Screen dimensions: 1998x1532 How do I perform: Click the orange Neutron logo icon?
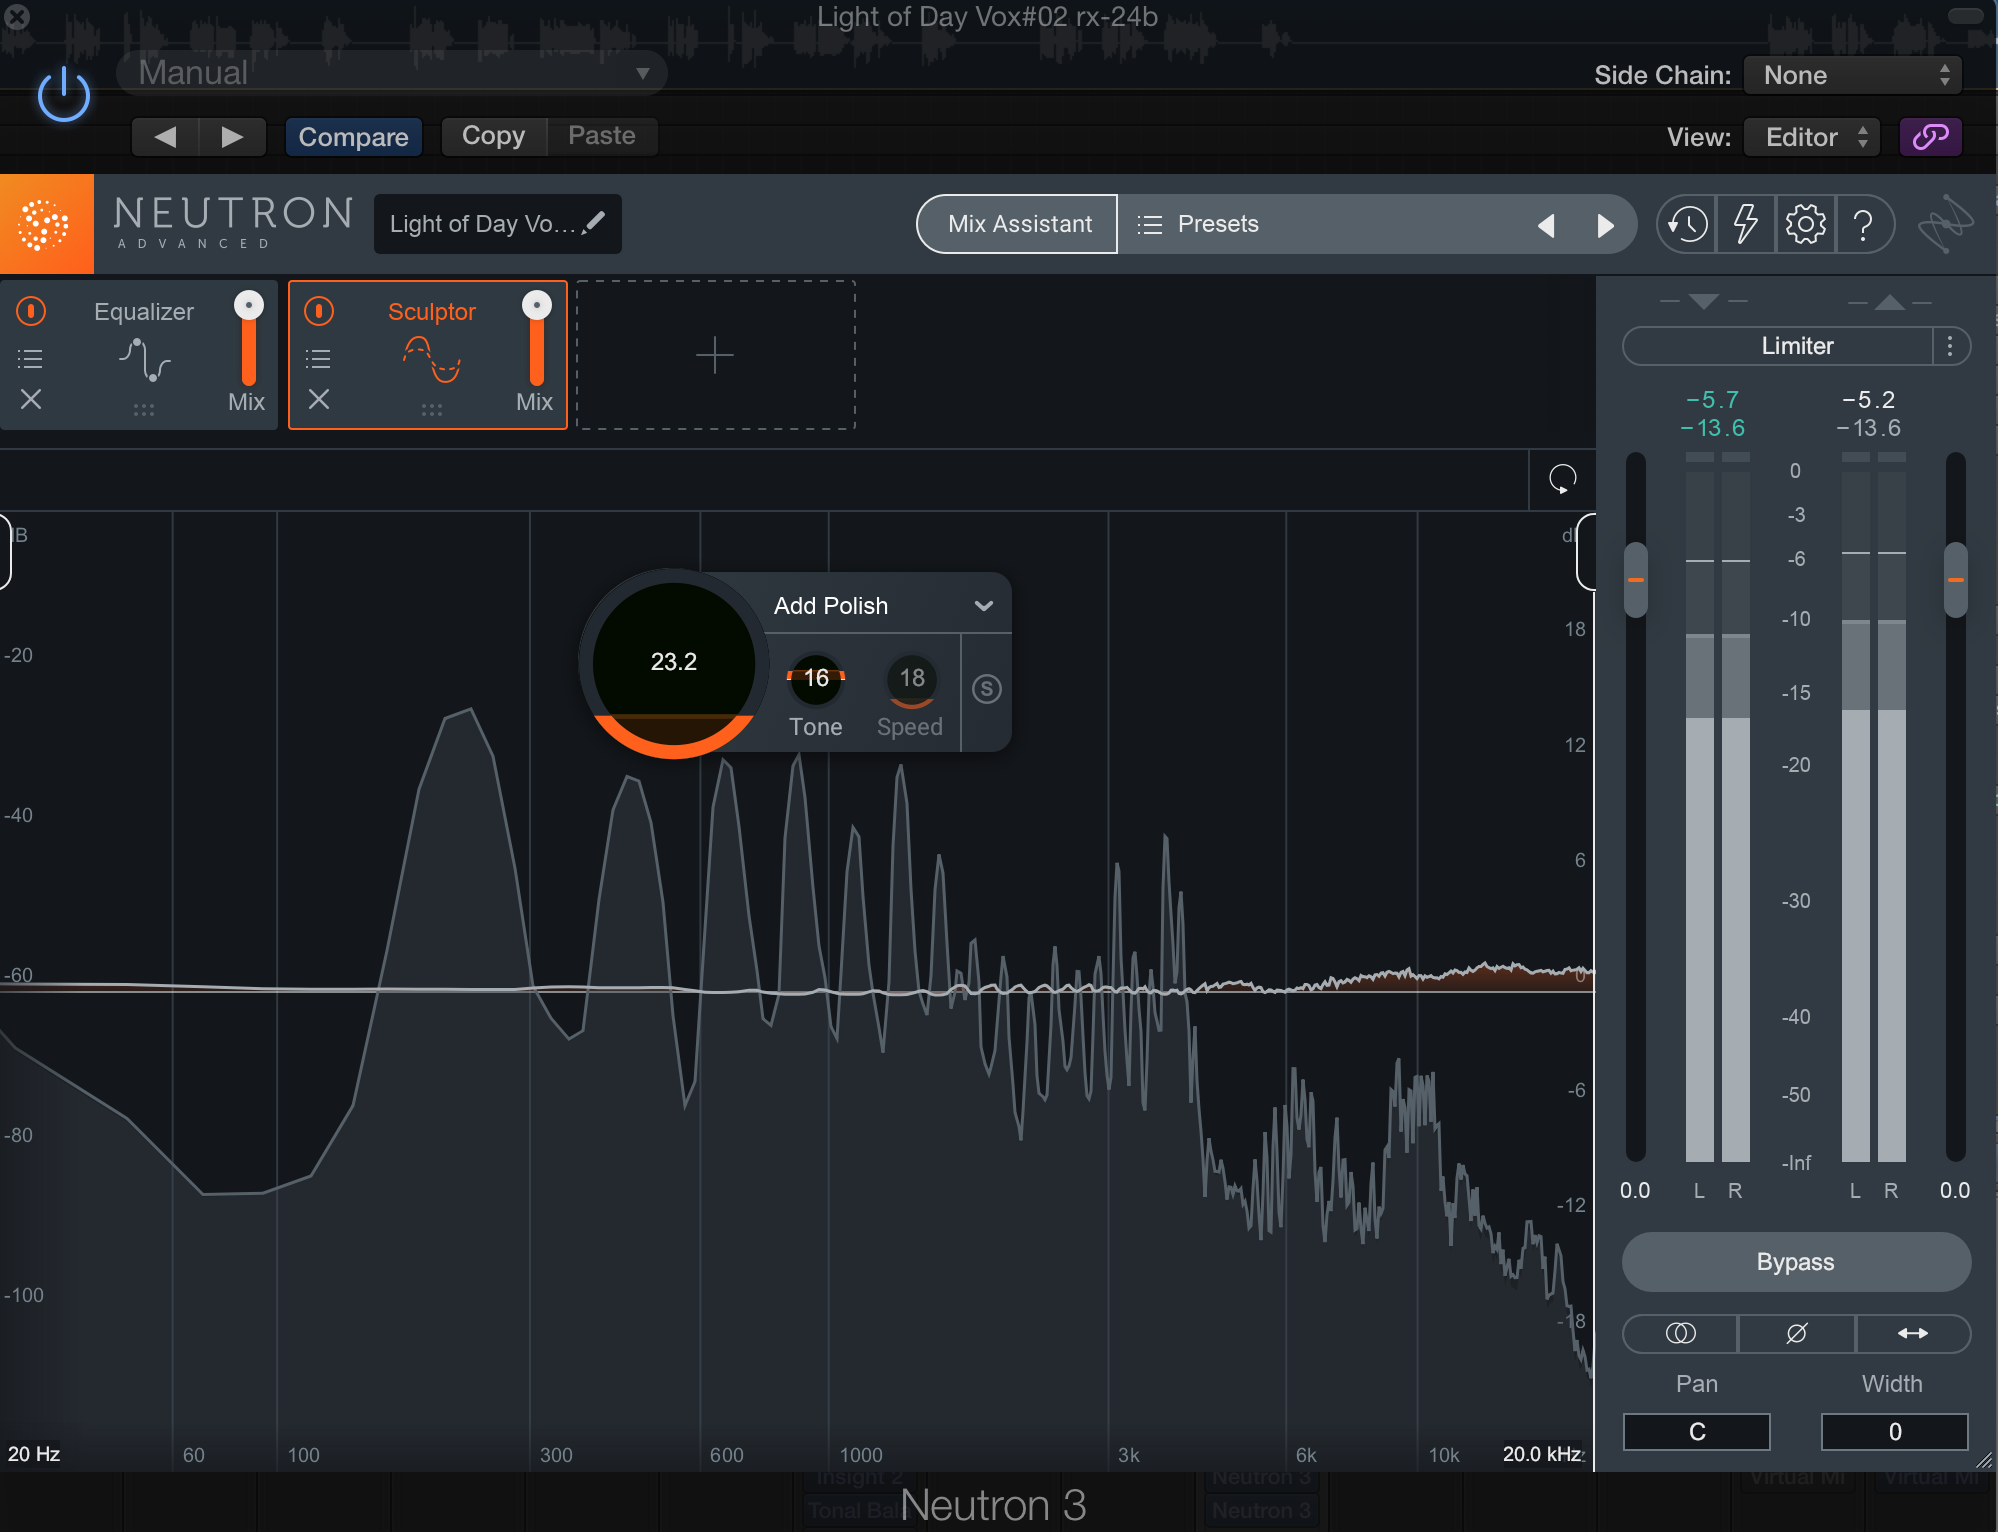point(46,224)
